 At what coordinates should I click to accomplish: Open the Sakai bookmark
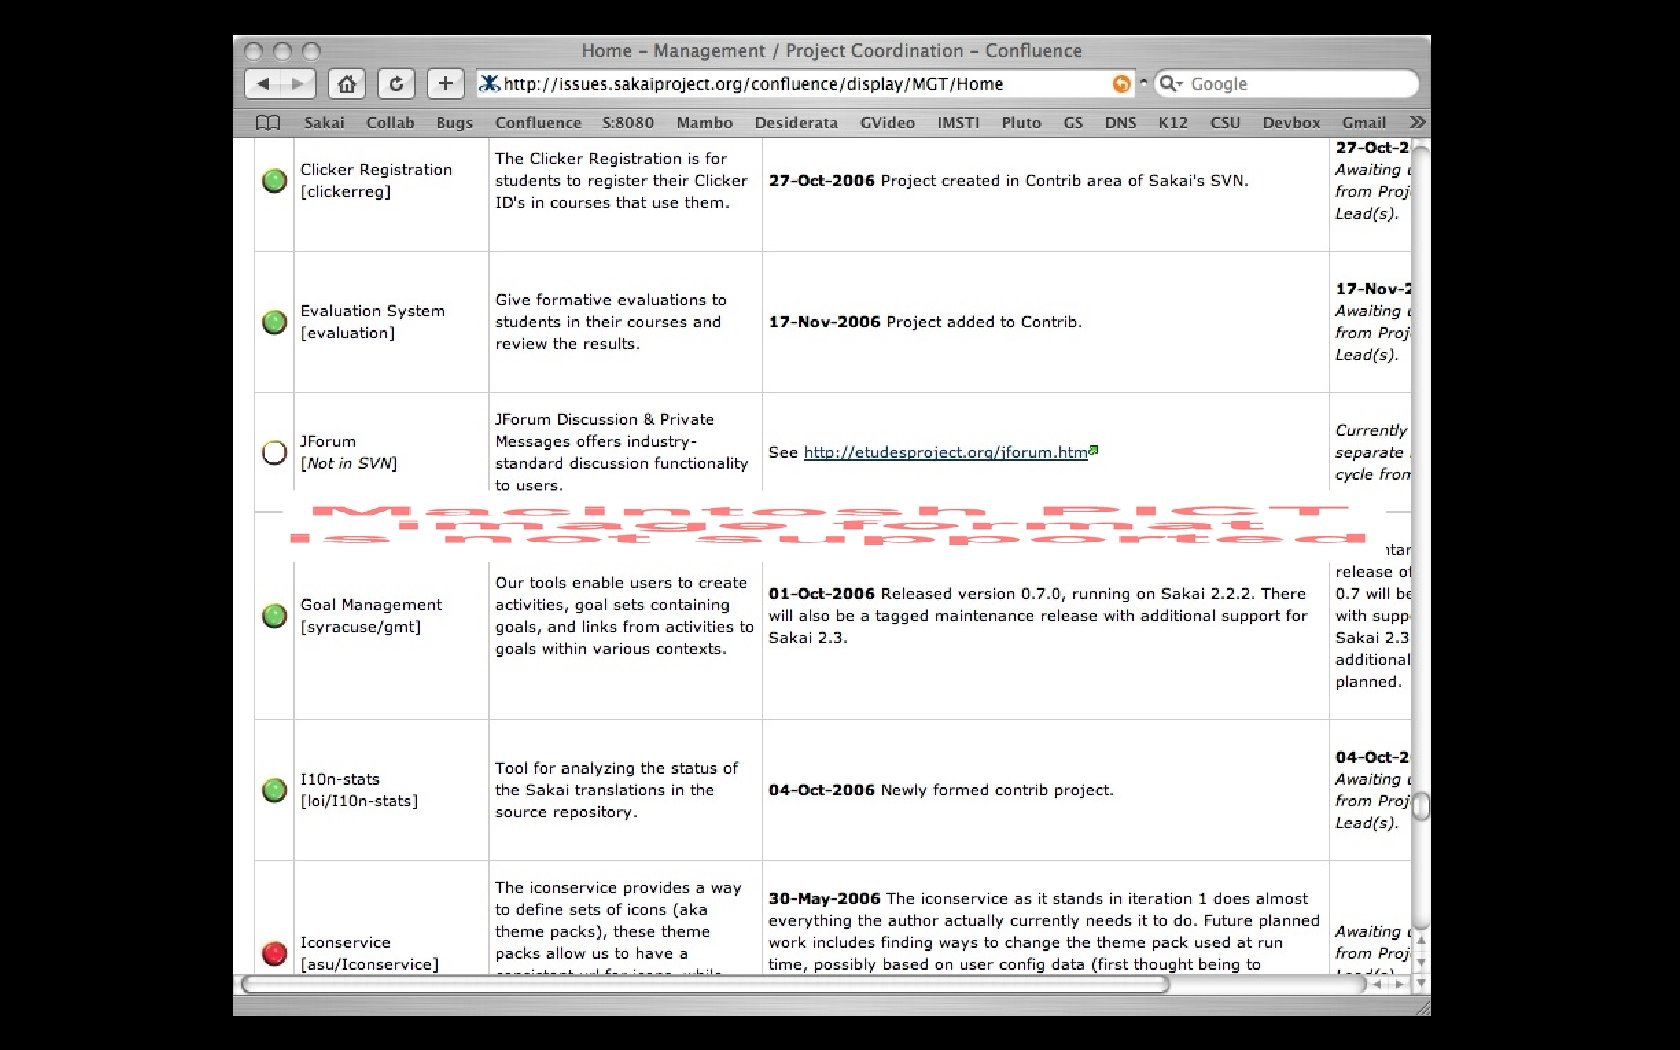[324, 122]
